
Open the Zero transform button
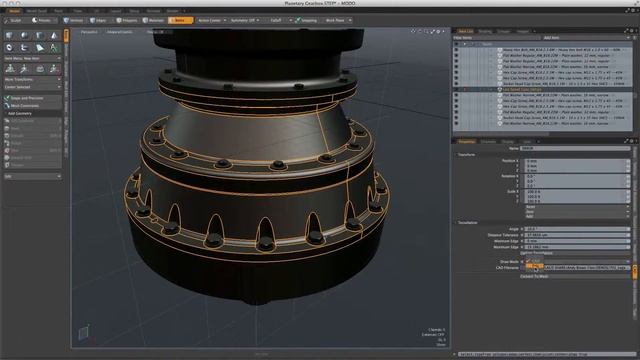click(x=577, y=211)
